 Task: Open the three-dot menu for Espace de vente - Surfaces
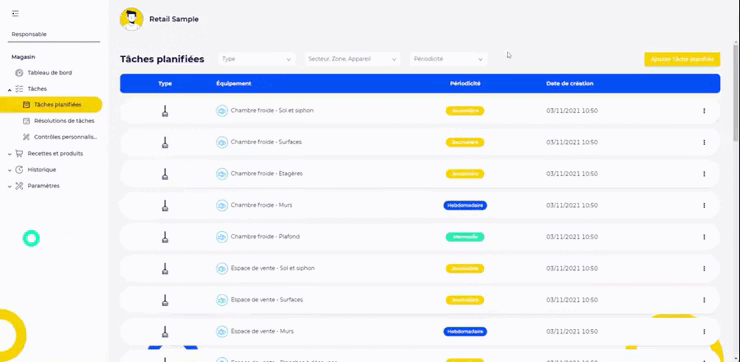(704, 300)
